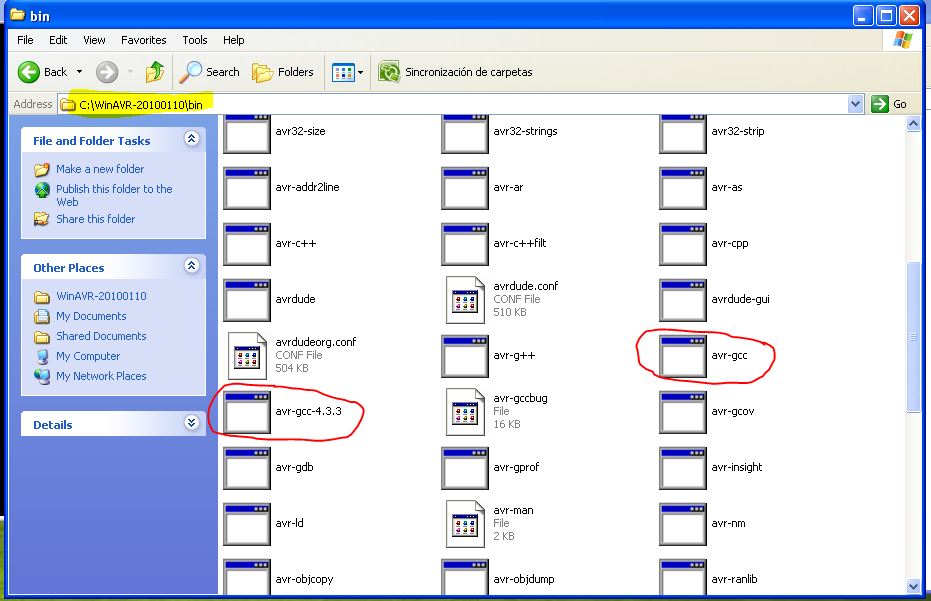The height and width of the screenshot is (601, 931).
Task: Select the avr-c++ executable icon
Action: [x=246, y=244]
